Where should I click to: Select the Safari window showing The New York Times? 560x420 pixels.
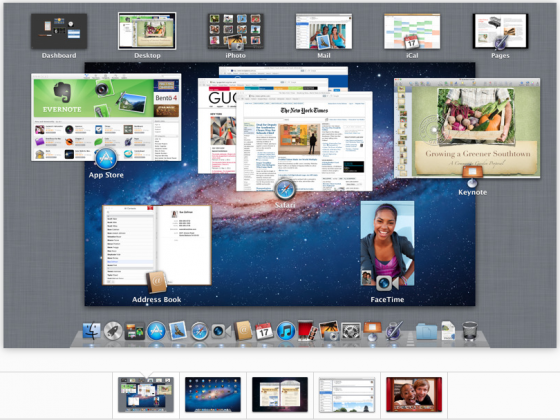click(x=304, y=141)
